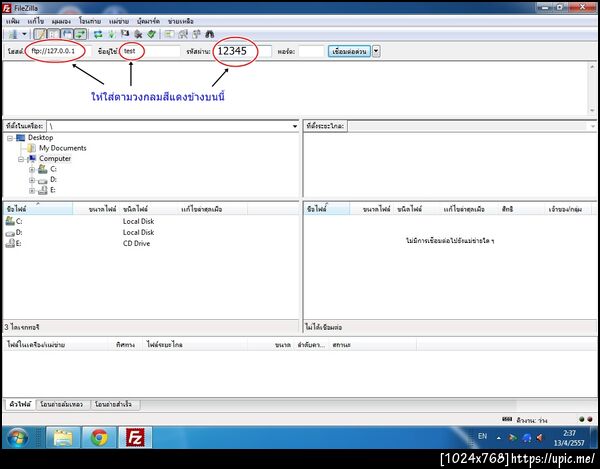Select the E: CD Drive file row
600x469 pixels.
(151, 243)
